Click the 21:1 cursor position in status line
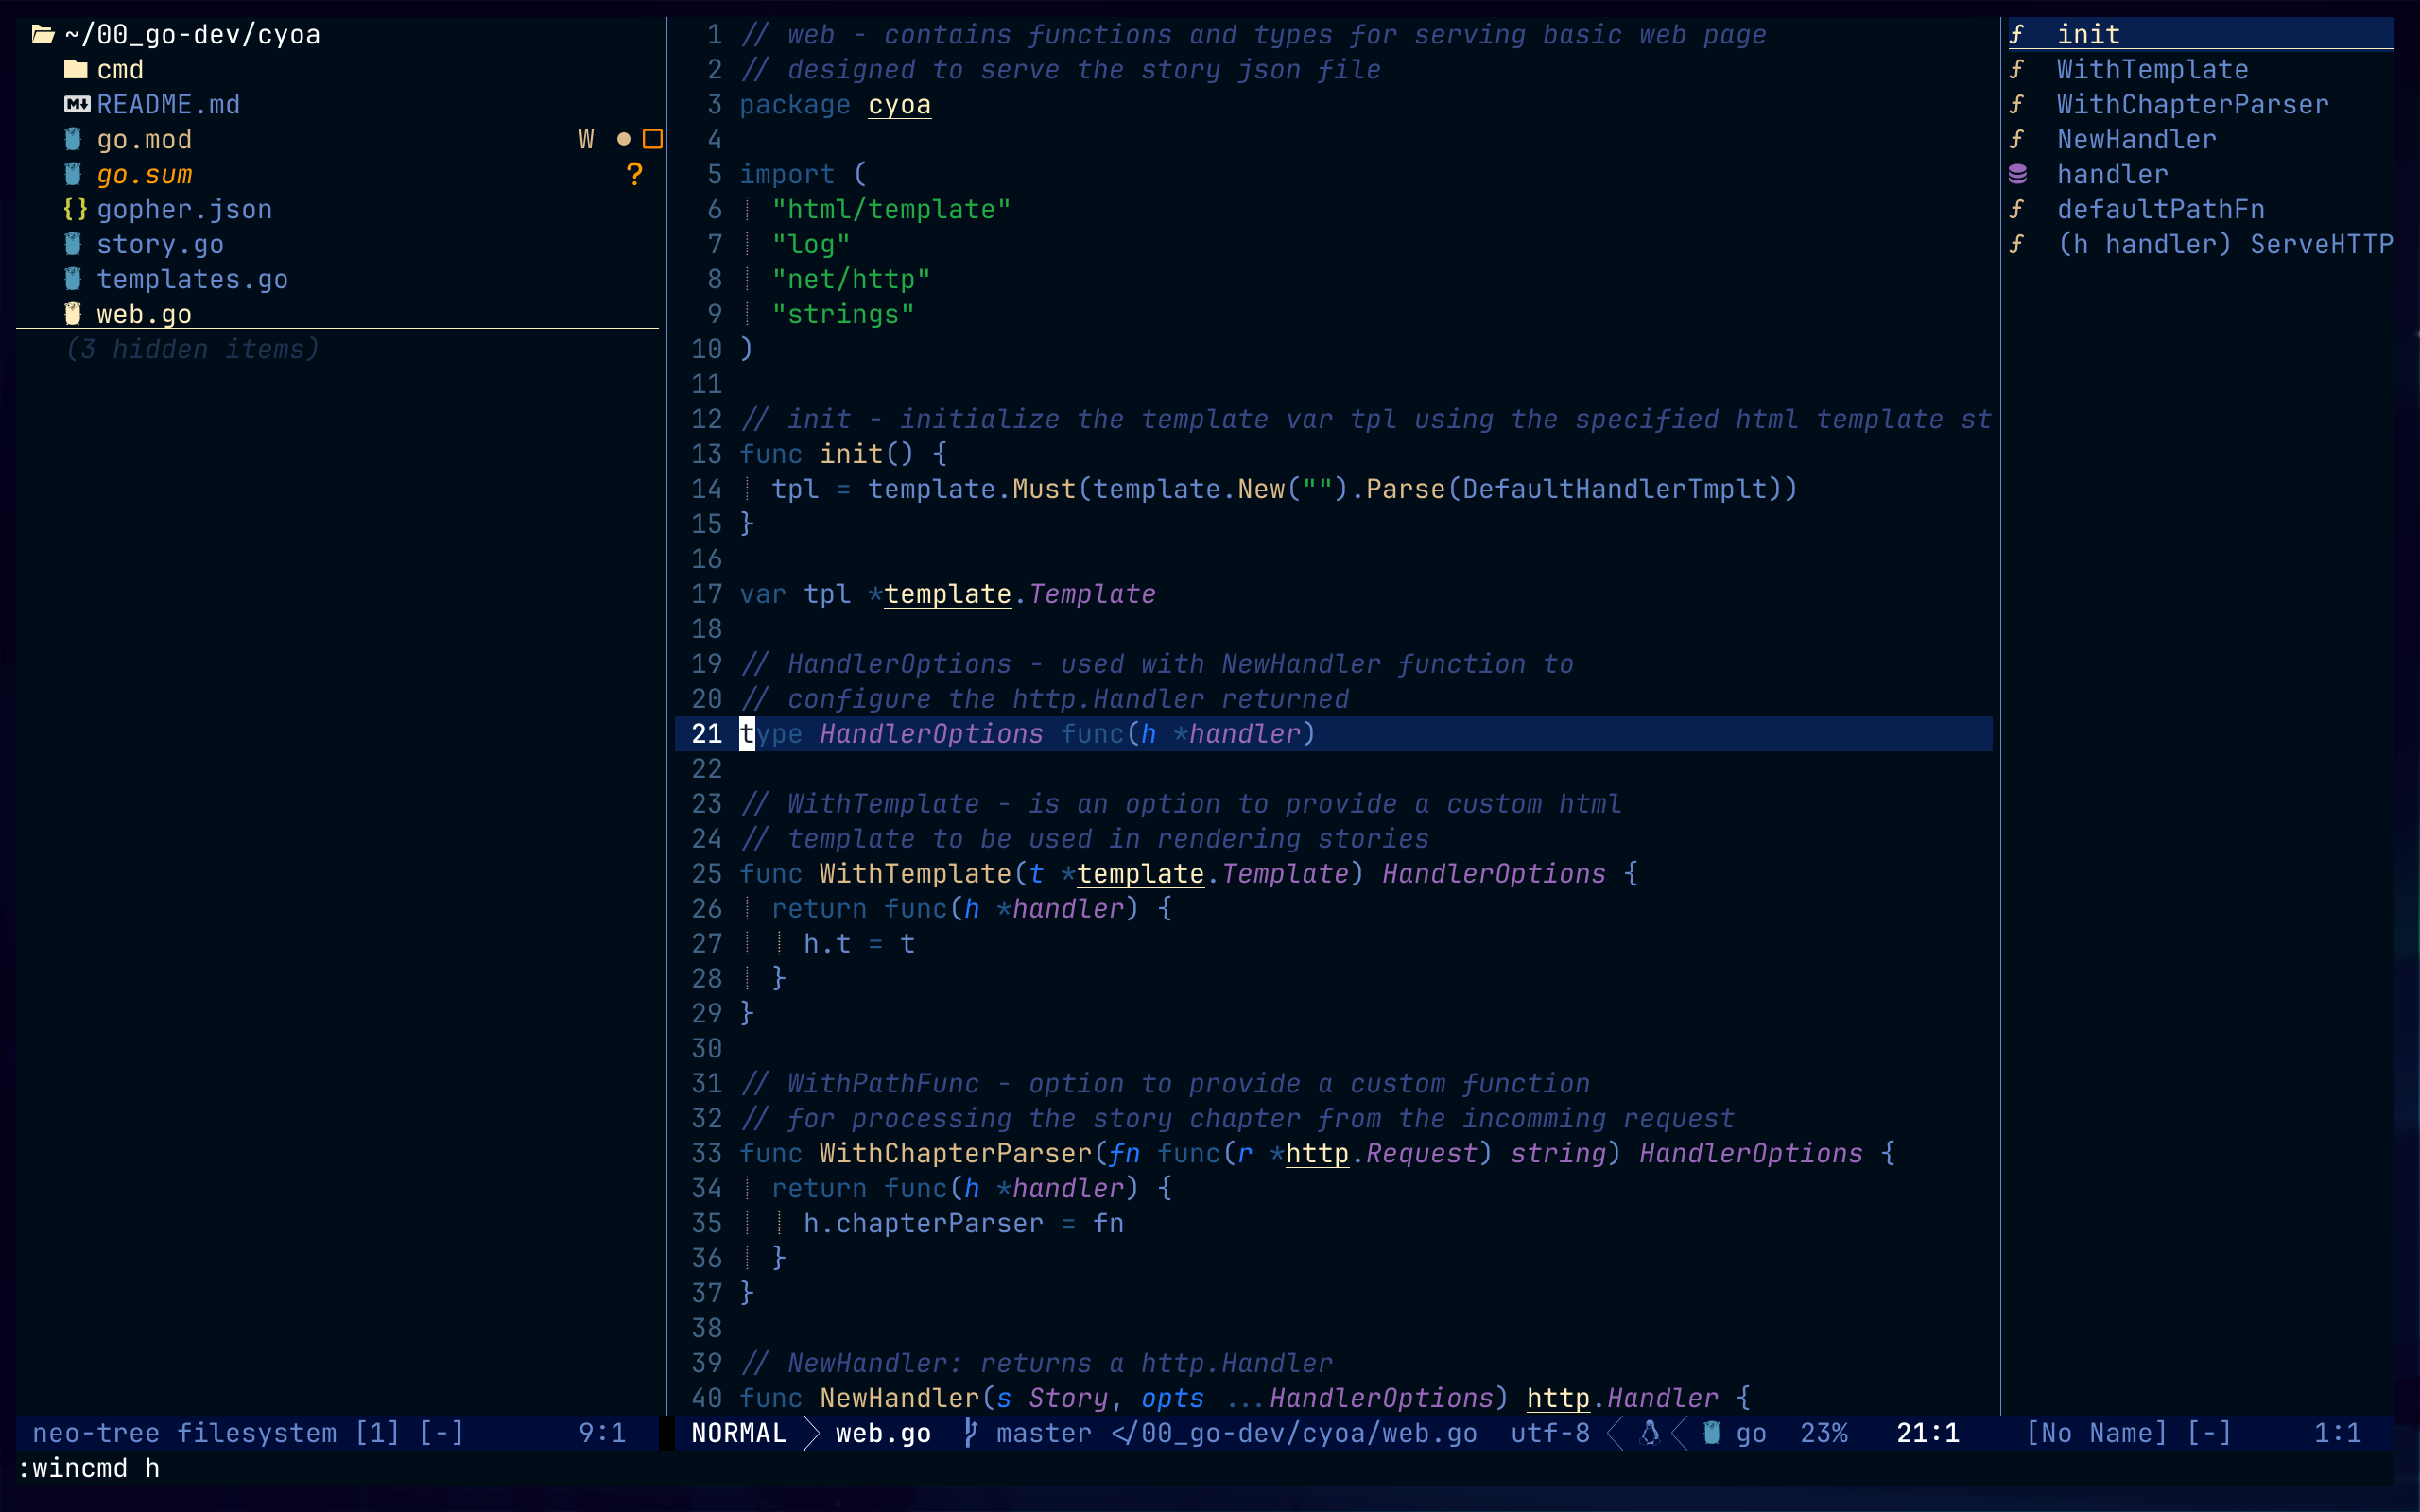 [x=1928, y=1433]
